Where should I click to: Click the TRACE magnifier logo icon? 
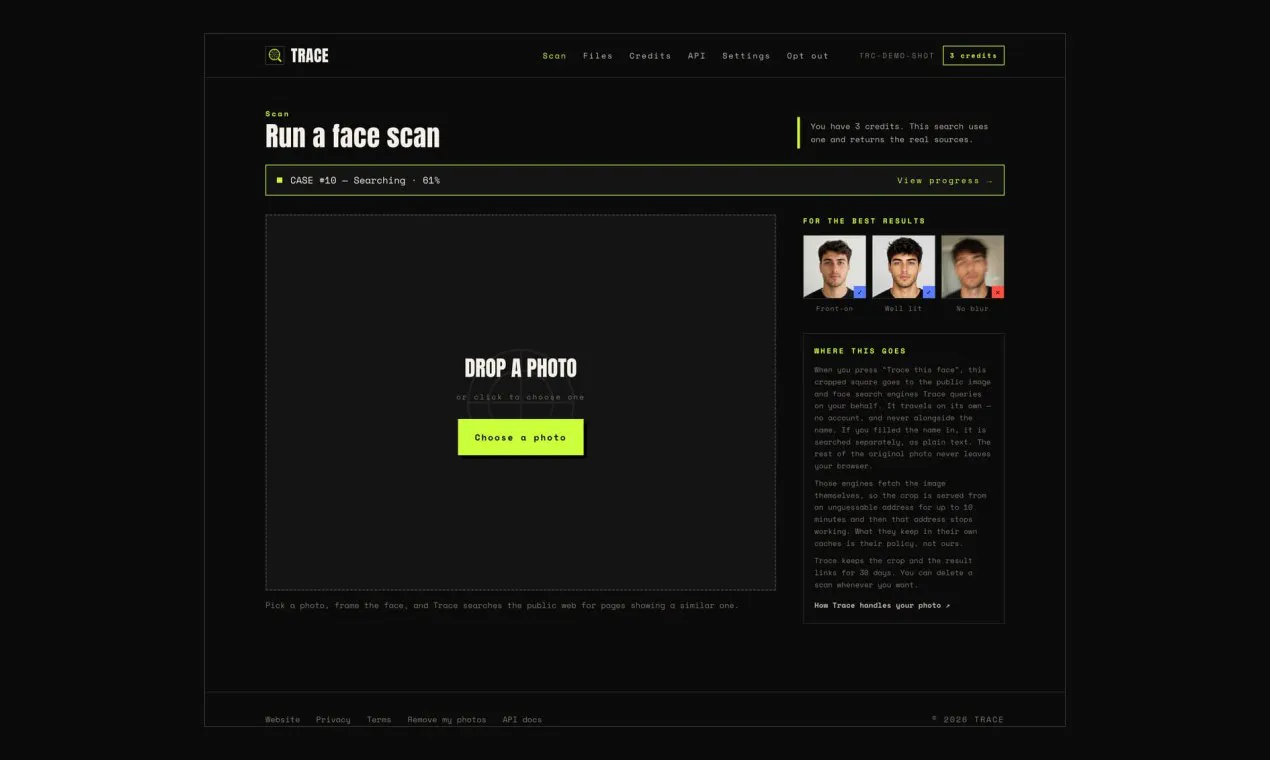coord(275,56)
